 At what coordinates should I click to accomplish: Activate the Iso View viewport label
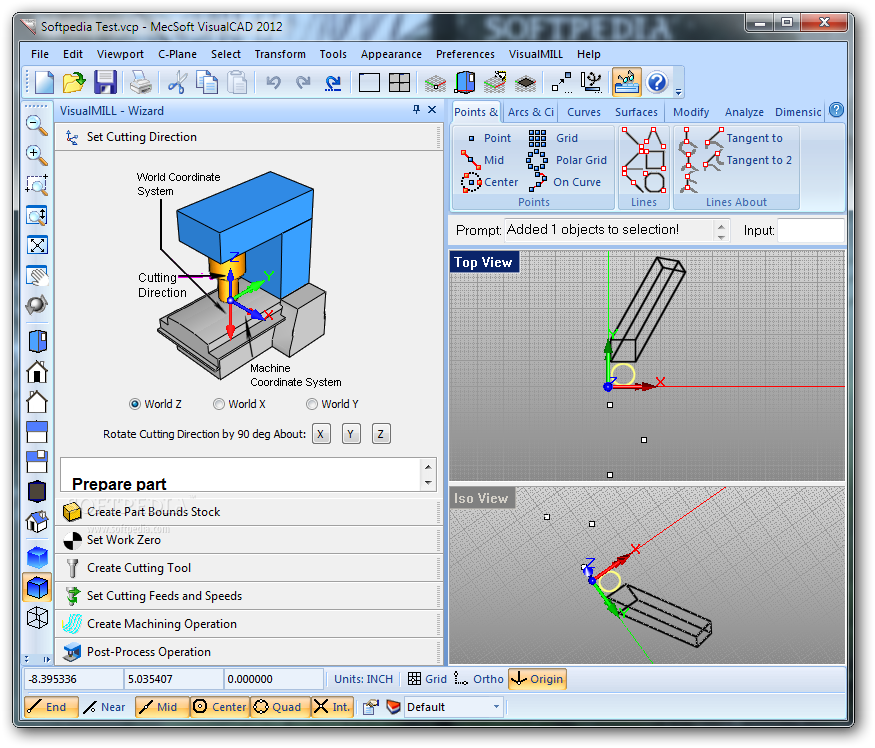click(x=482, y=498)
